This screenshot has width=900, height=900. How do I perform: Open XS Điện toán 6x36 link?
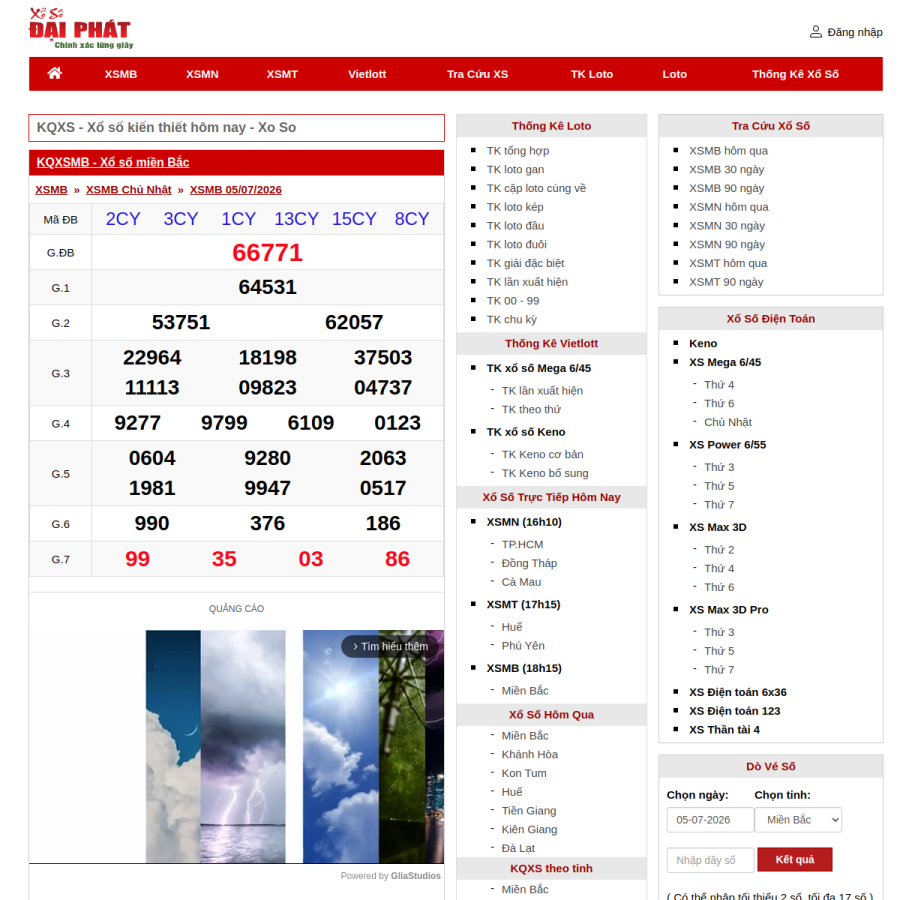[738, 693]
